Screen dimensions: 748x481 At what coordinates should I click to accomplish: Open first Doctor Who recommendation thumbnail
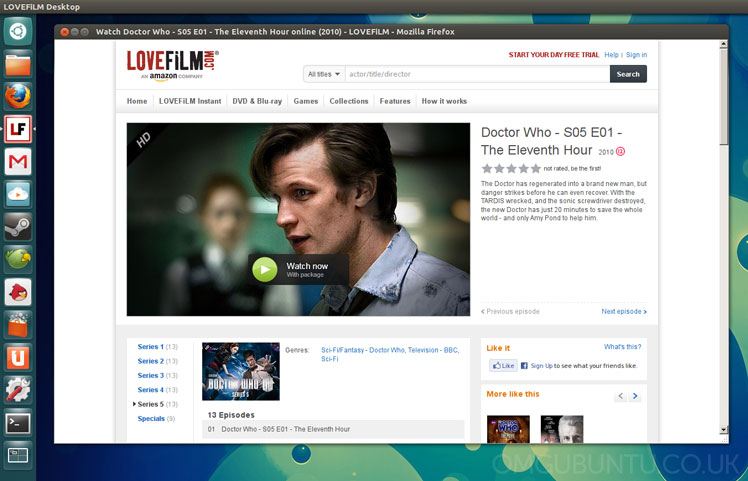coord(508,429)
